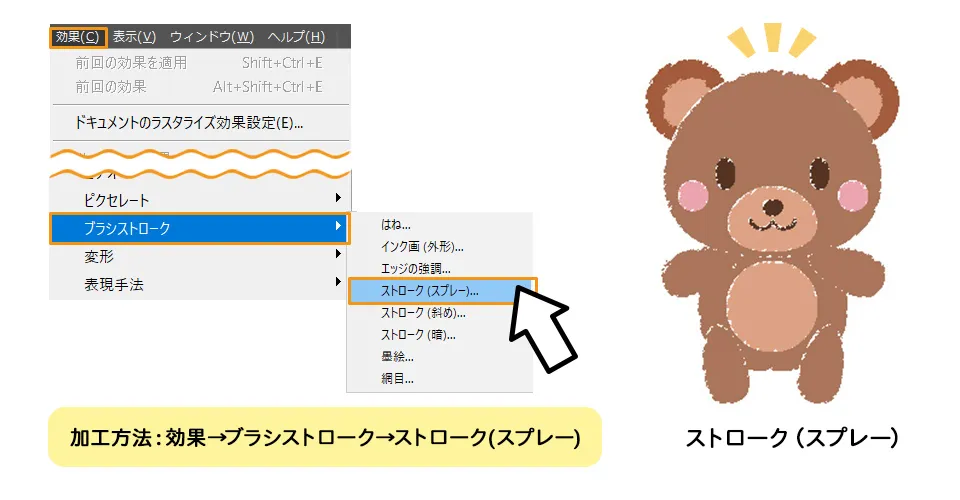Select the 変形 submenu item

[x=200, y=256]
